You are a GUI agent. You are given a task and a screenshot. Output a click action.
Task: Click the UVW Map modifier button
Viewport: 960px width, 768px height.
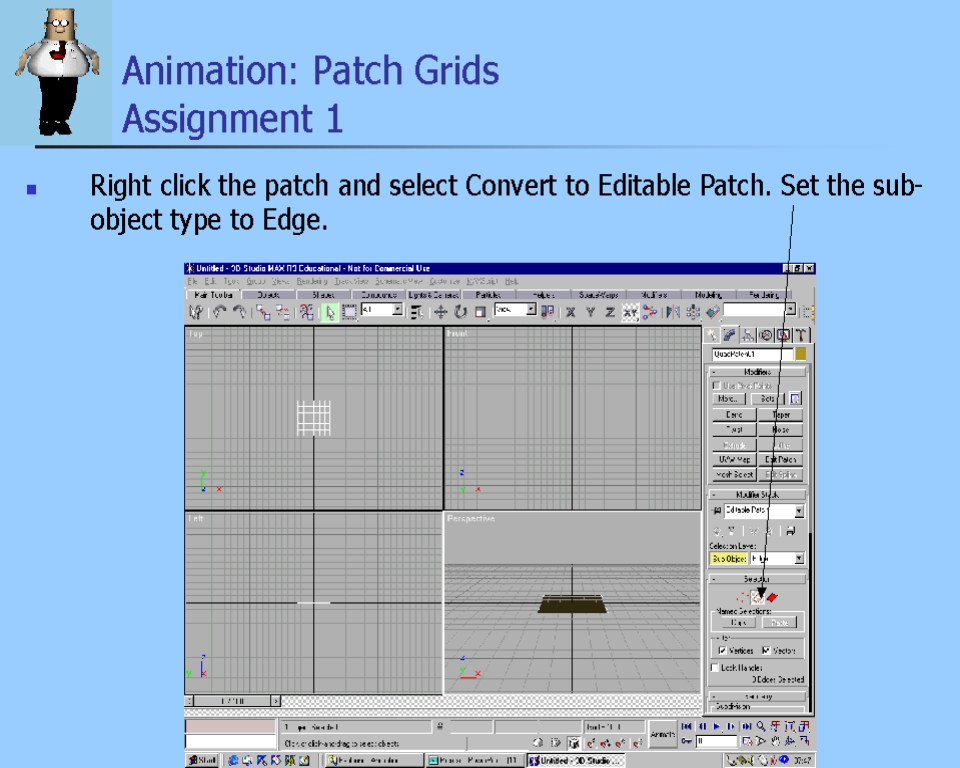[x=734, y=460]
